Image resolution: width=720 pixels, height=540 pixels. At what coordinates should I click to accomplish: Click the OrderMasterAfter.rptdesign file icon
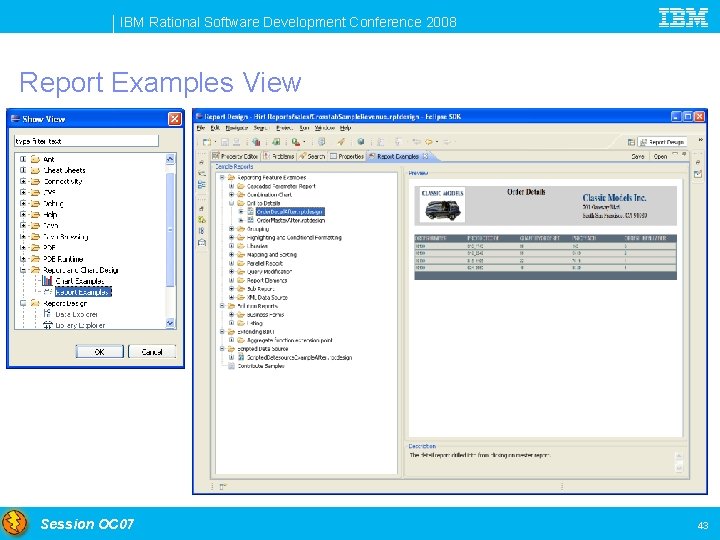click(x=250, y=220)
